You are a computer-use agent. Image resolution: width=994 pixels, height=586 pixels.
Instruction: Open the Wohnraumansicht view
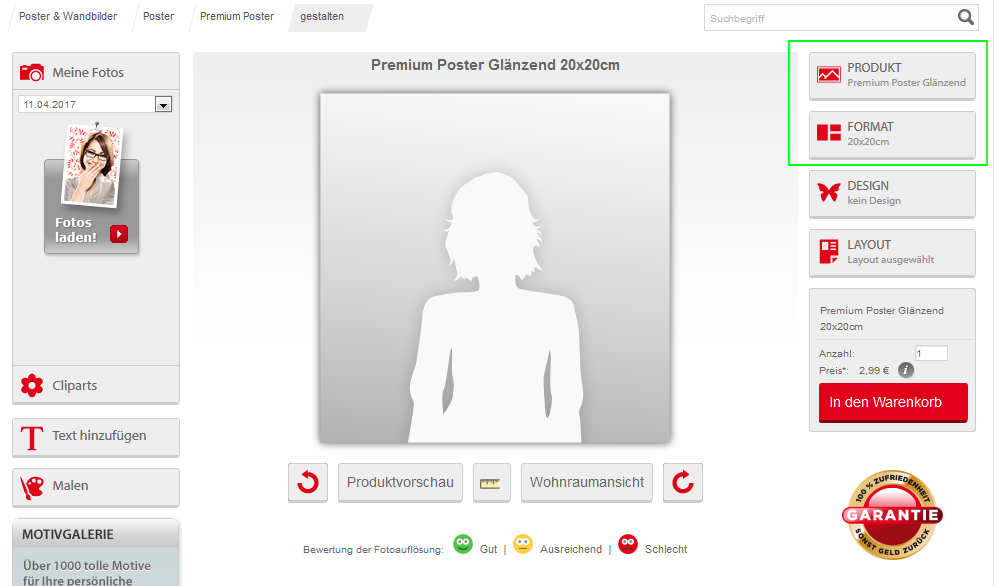(x=586, y=483)
